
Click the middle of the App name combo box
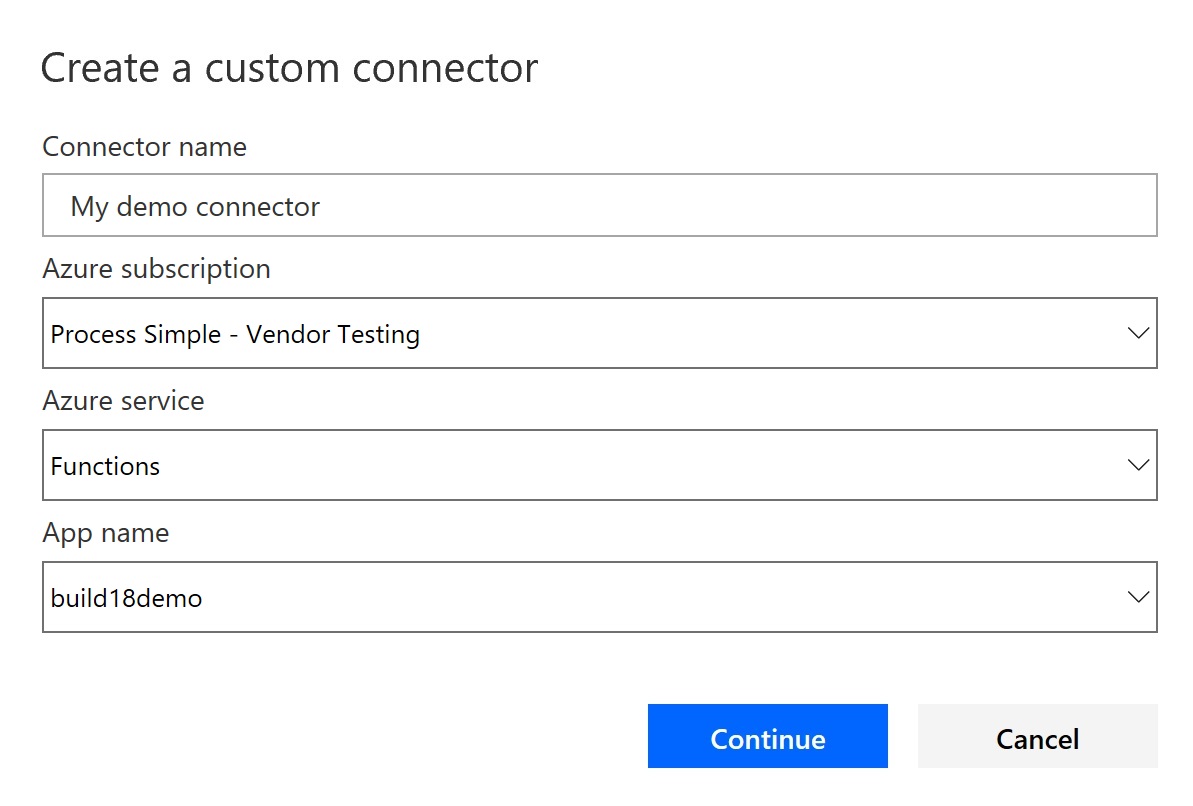599,597
